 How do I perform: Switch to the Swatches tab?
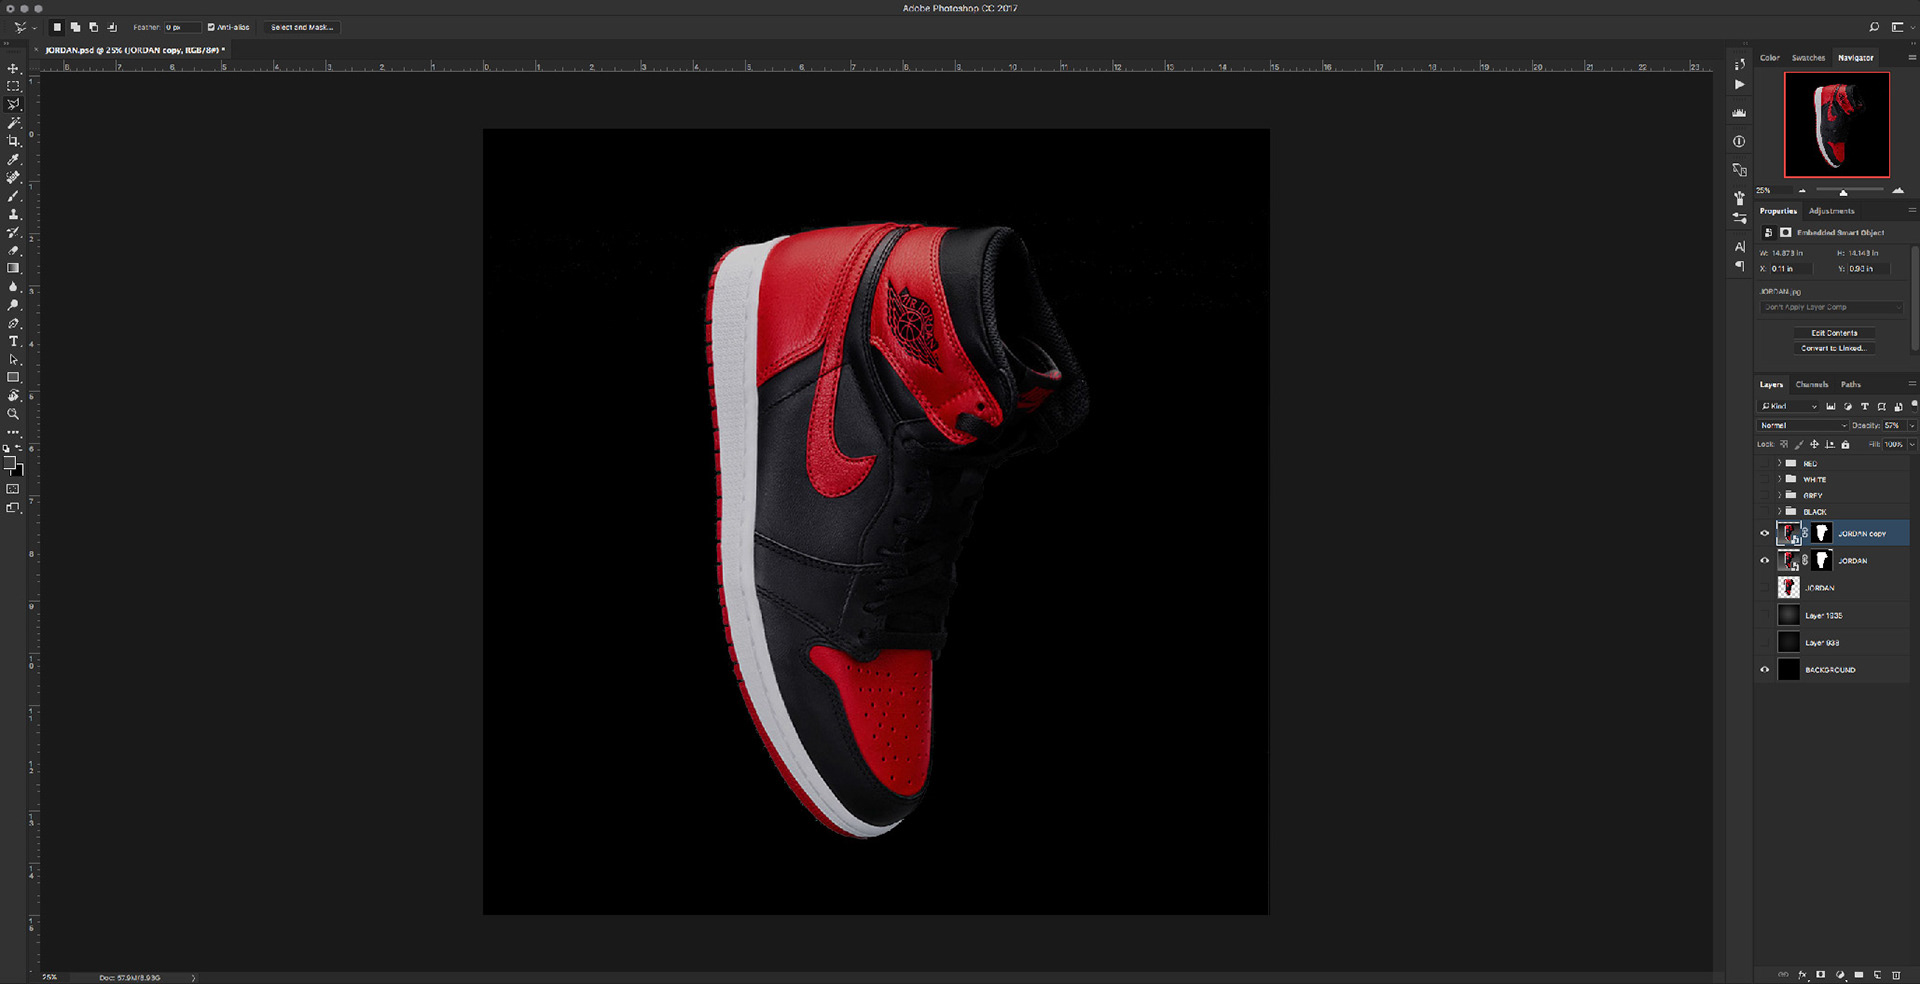click(1808, 58)
